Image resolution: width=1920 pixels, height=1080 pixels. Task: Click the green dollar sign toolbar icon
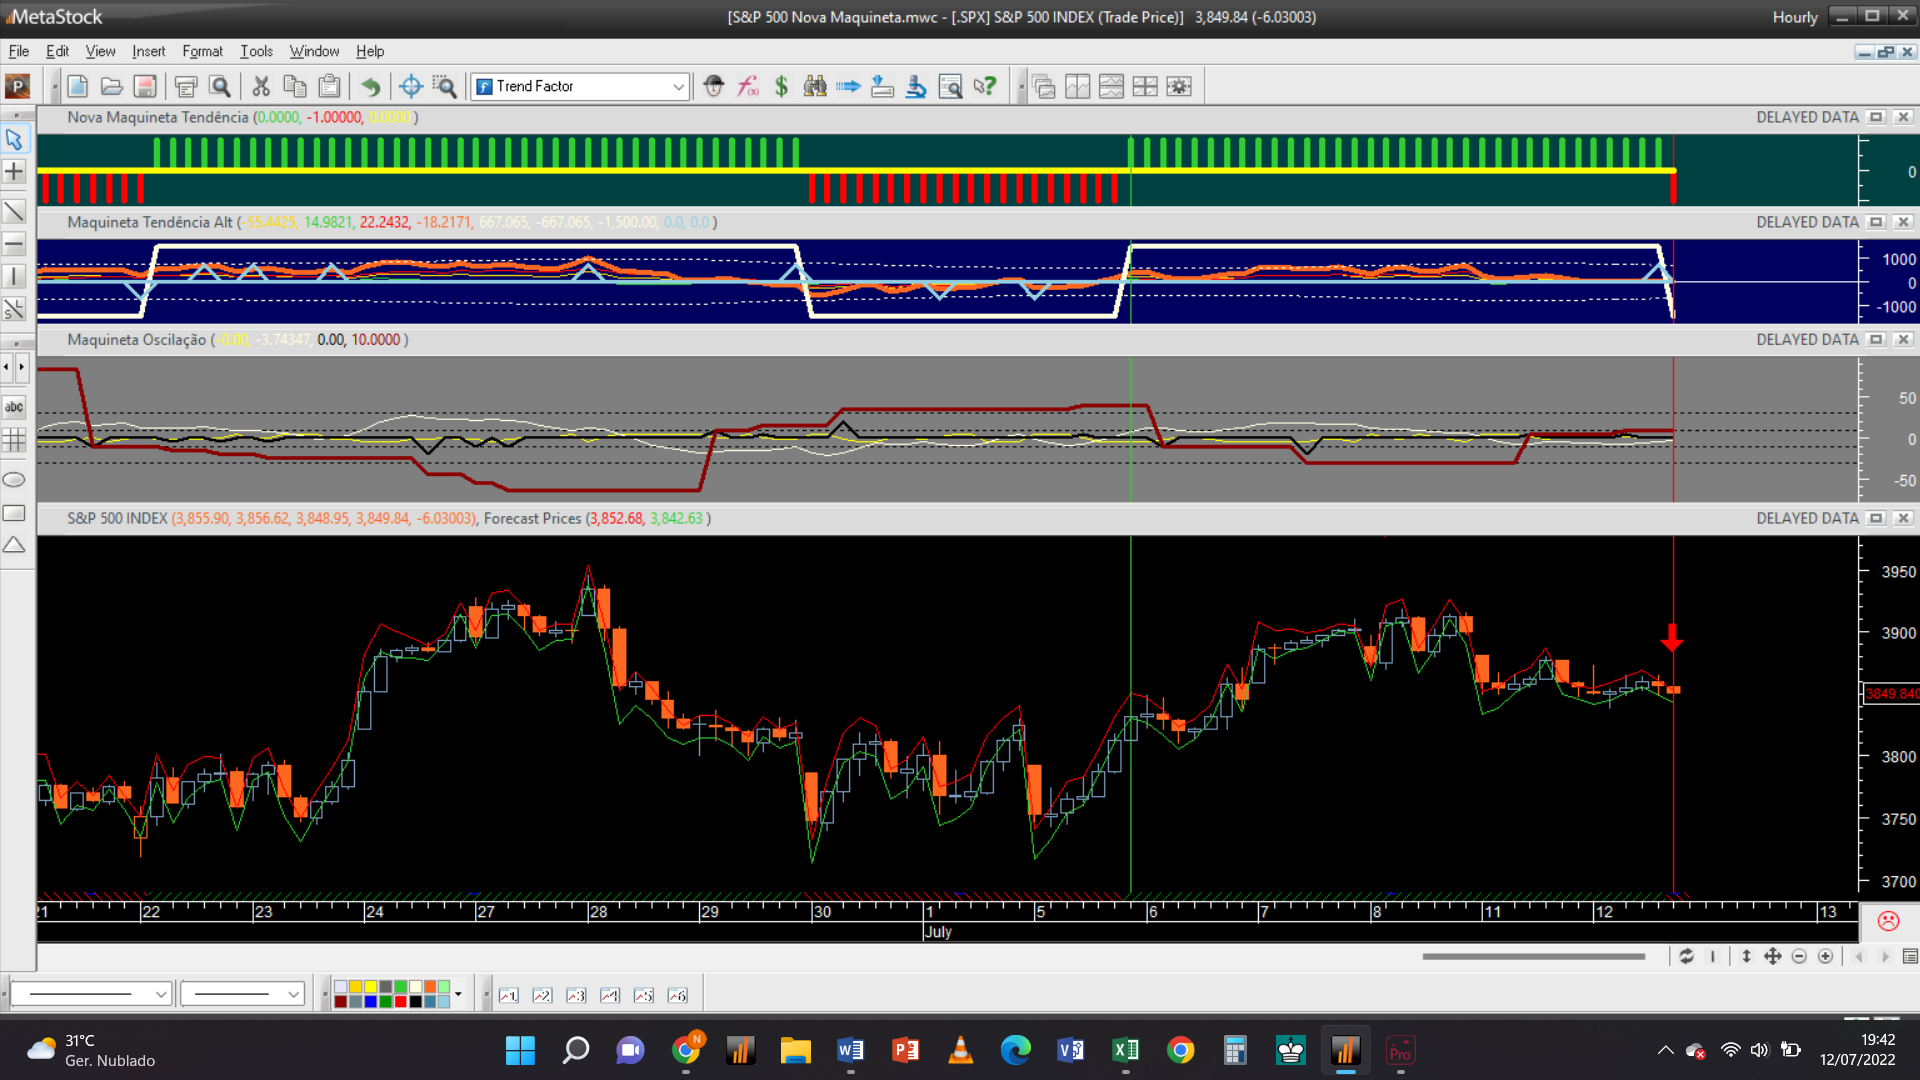[x=781, y=87]
